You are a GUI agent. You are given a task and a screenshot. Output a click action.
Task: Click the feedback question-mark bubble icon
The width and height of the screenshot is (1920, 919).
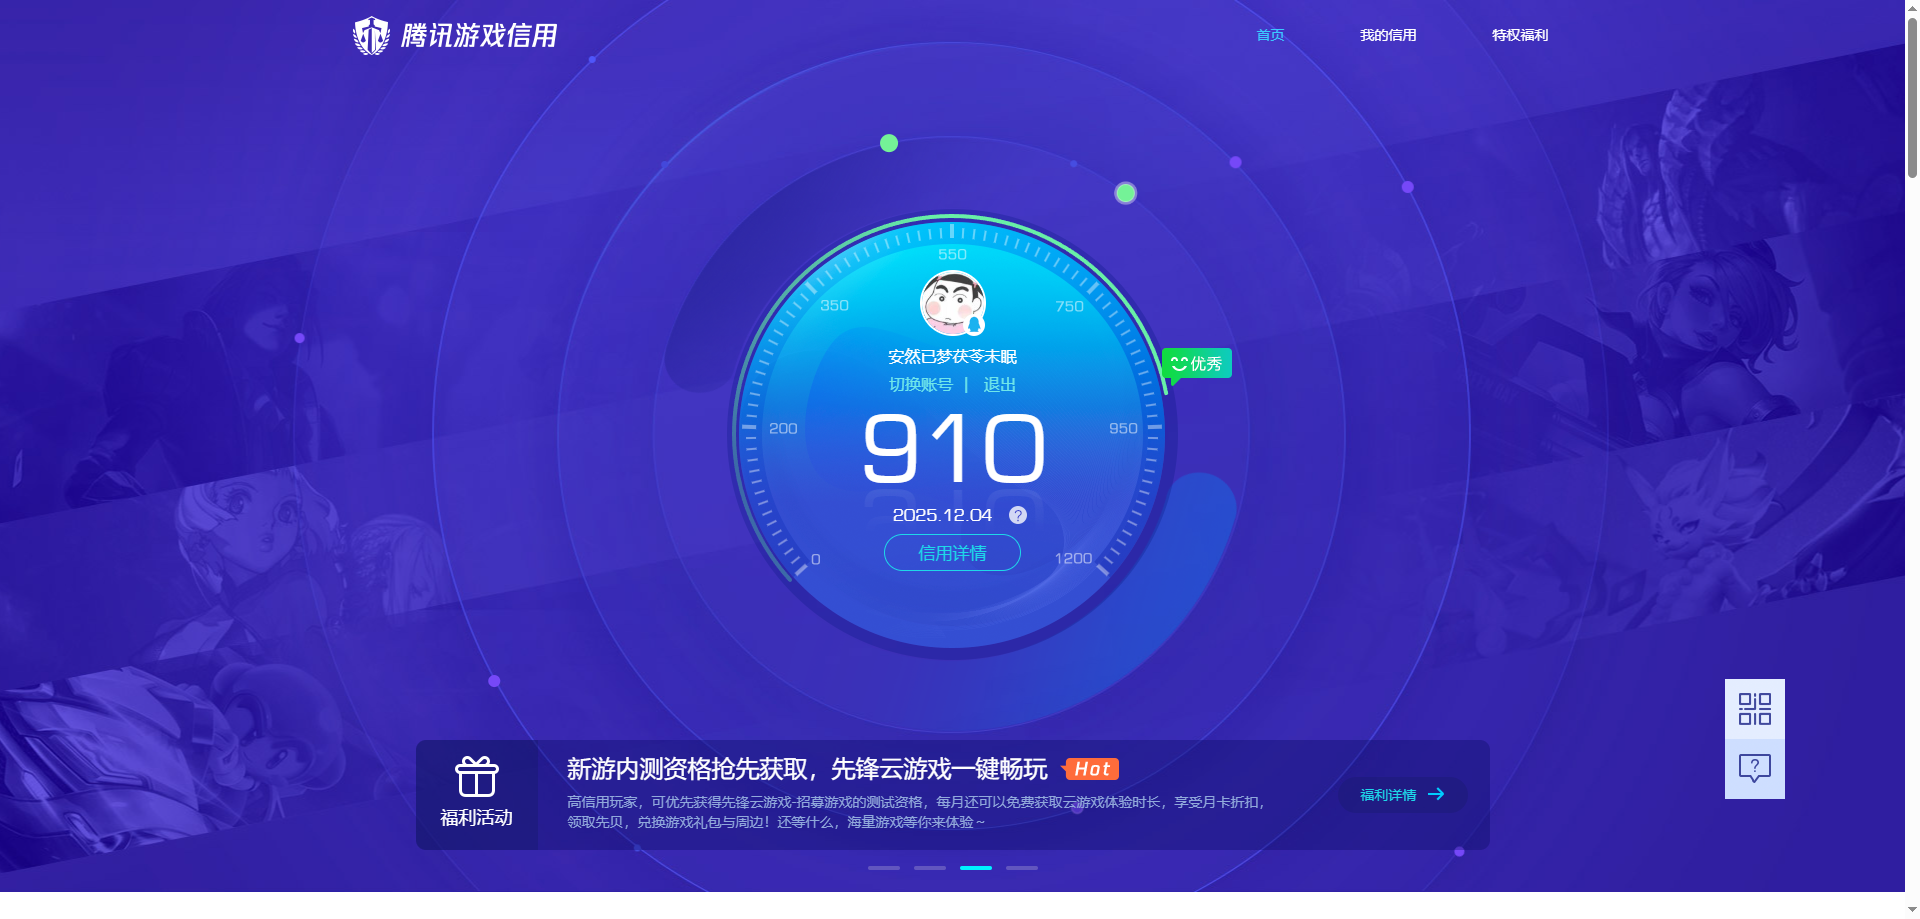(x=1754, y=766)
